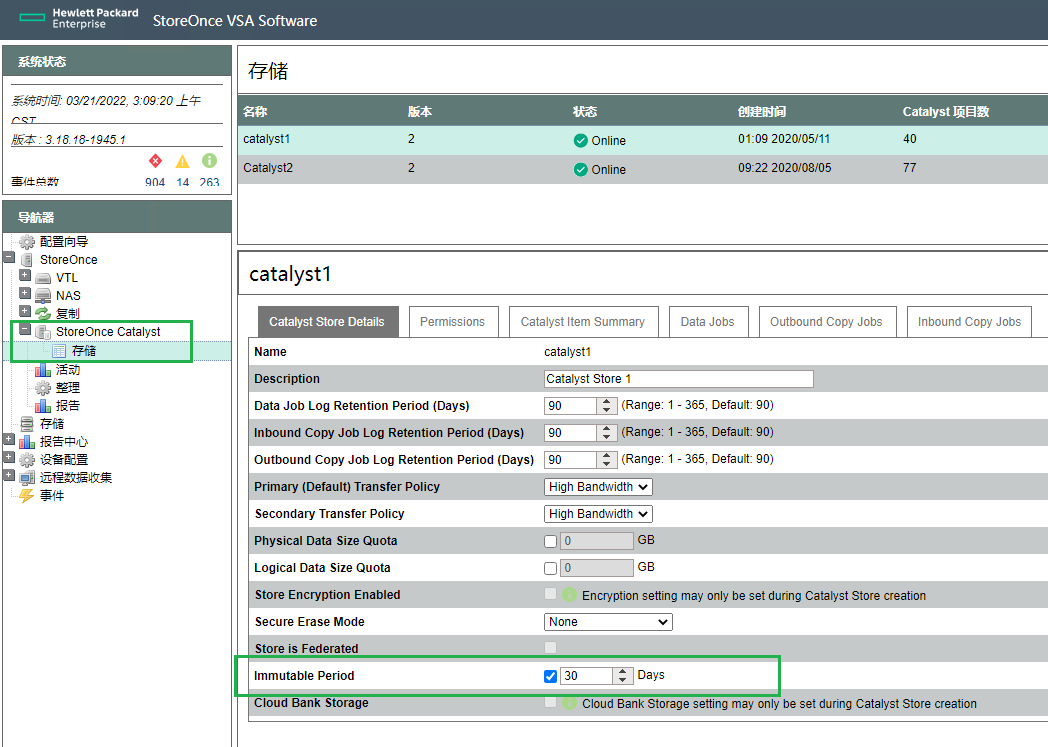Image resolution: width=1048 pixels, height=747 pixels.
Task: Open the replication arrows icon
Action: (43, 313)
